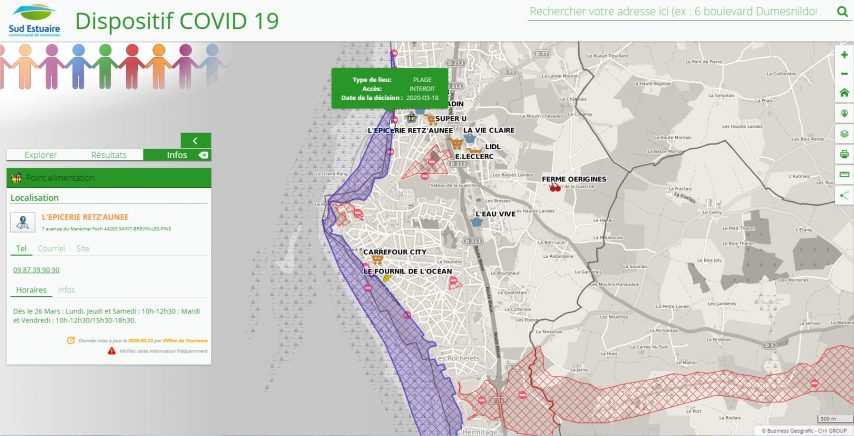This screenshot has height=436, width=854.
Task: Clear the Infos tab with the erase icon
Action: [x=203, y=155]
